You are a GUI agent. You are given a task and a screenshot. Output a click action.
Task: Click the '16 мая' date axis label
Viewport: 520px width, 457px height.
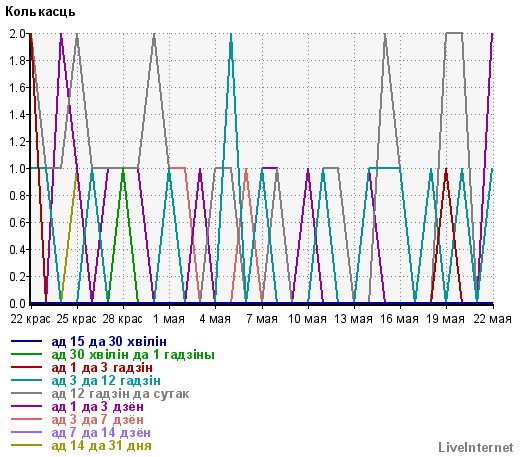pyautogui.click(x=399, y=319)
